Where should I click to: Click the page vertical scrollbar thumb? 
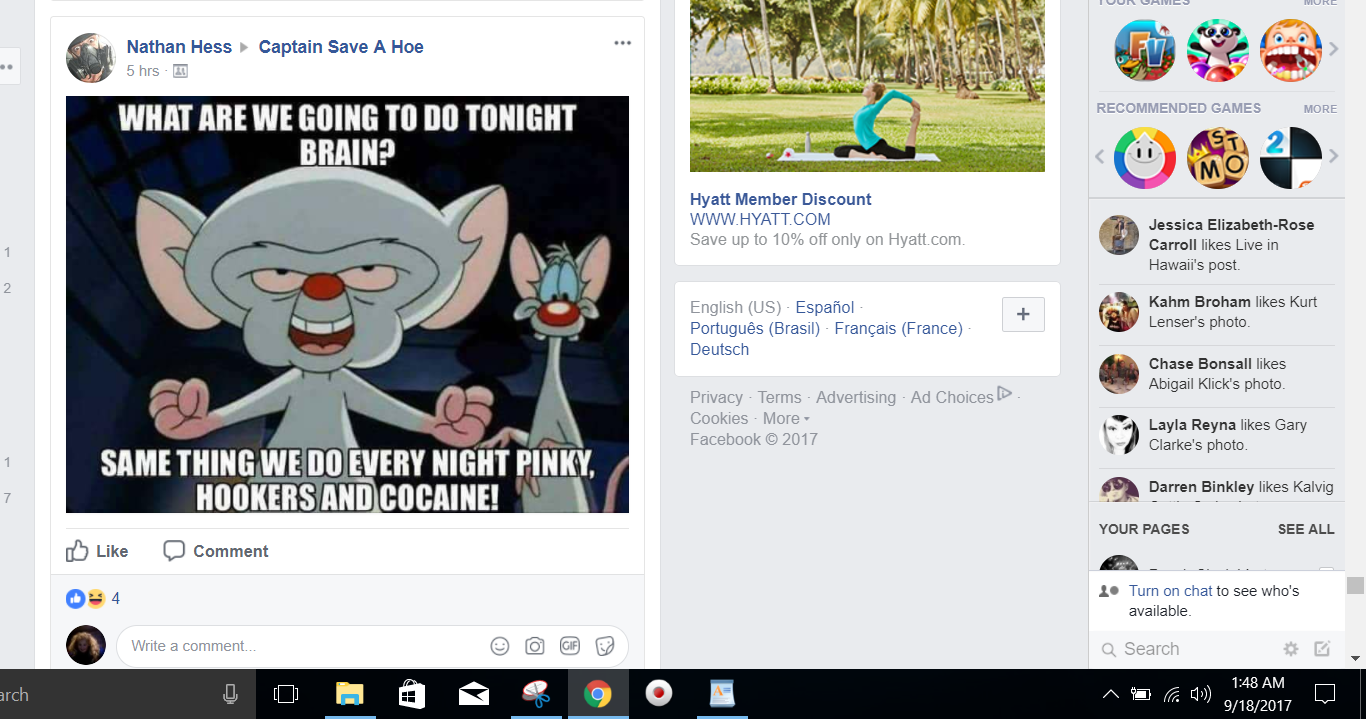point(1356,586)
